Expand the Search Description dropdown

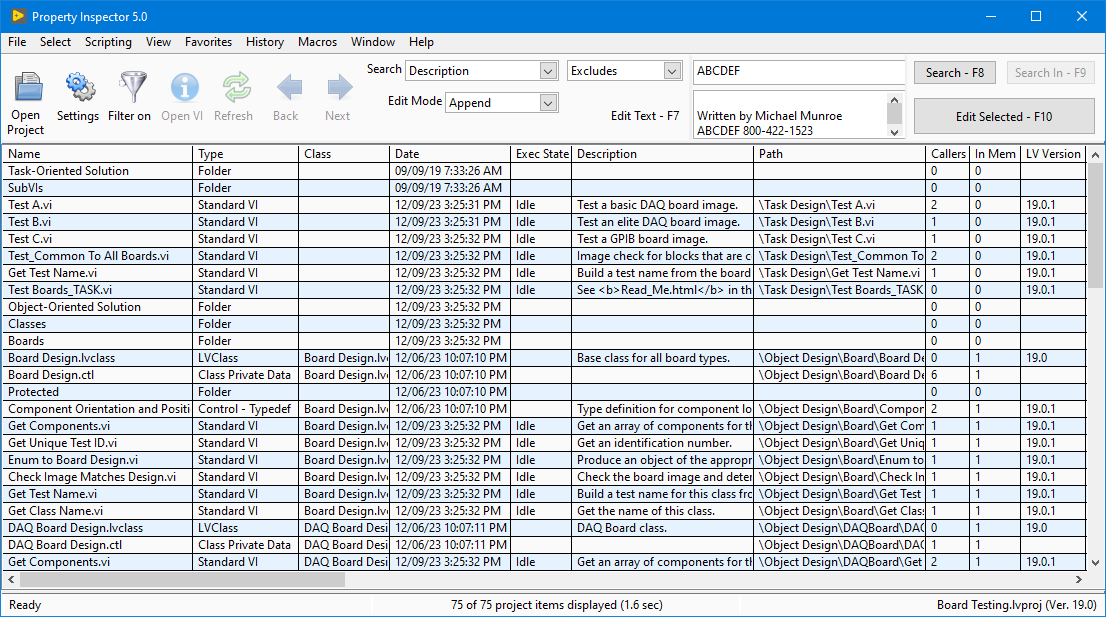(548, 71)
